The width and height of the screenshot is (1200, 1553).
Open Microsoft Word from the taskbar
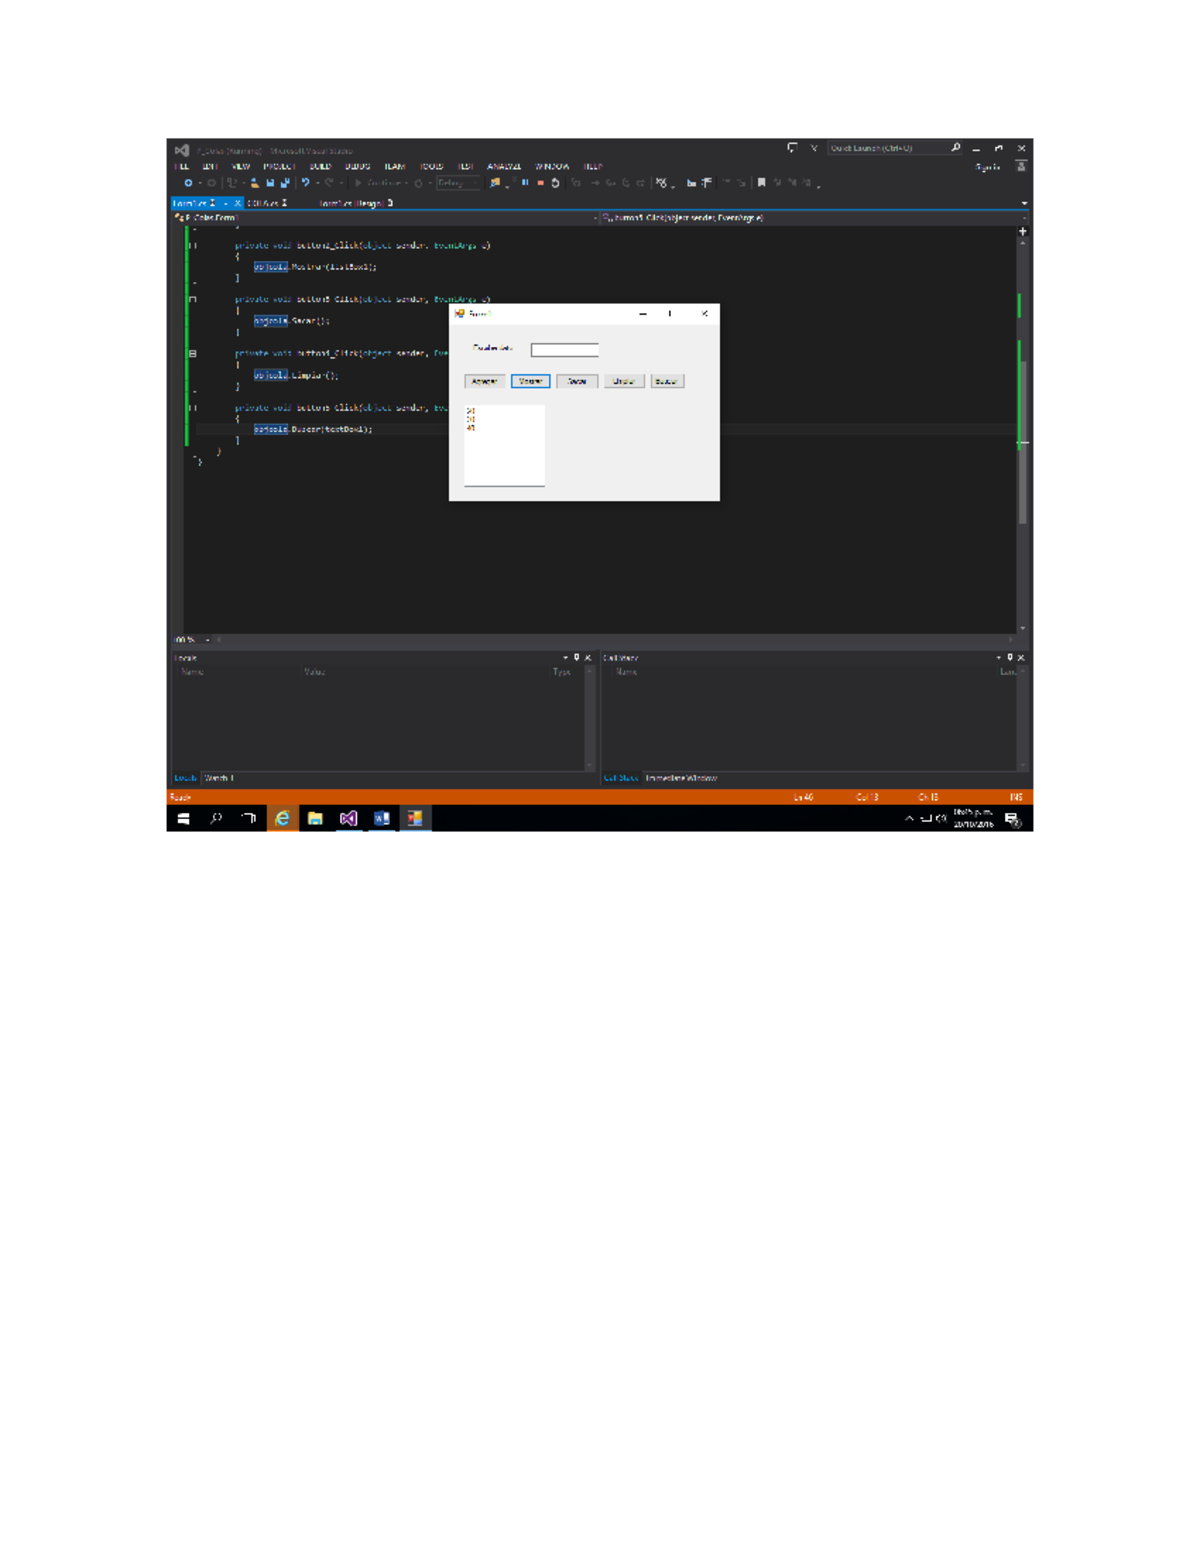[380, 819]
